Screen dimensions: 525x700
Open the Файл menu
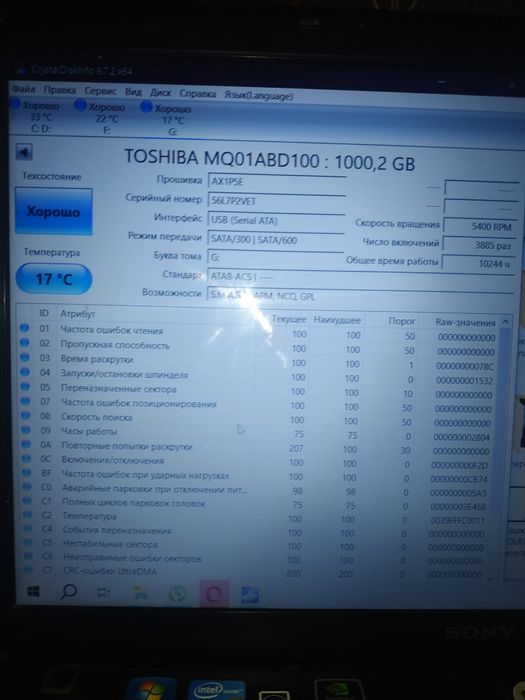23,89
